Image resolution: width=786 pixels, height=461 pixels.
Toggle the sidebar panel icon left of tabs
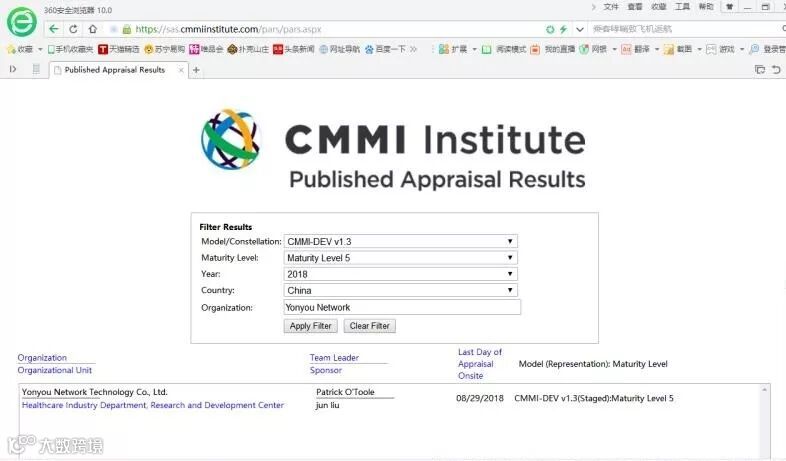[x=13, y=69]
